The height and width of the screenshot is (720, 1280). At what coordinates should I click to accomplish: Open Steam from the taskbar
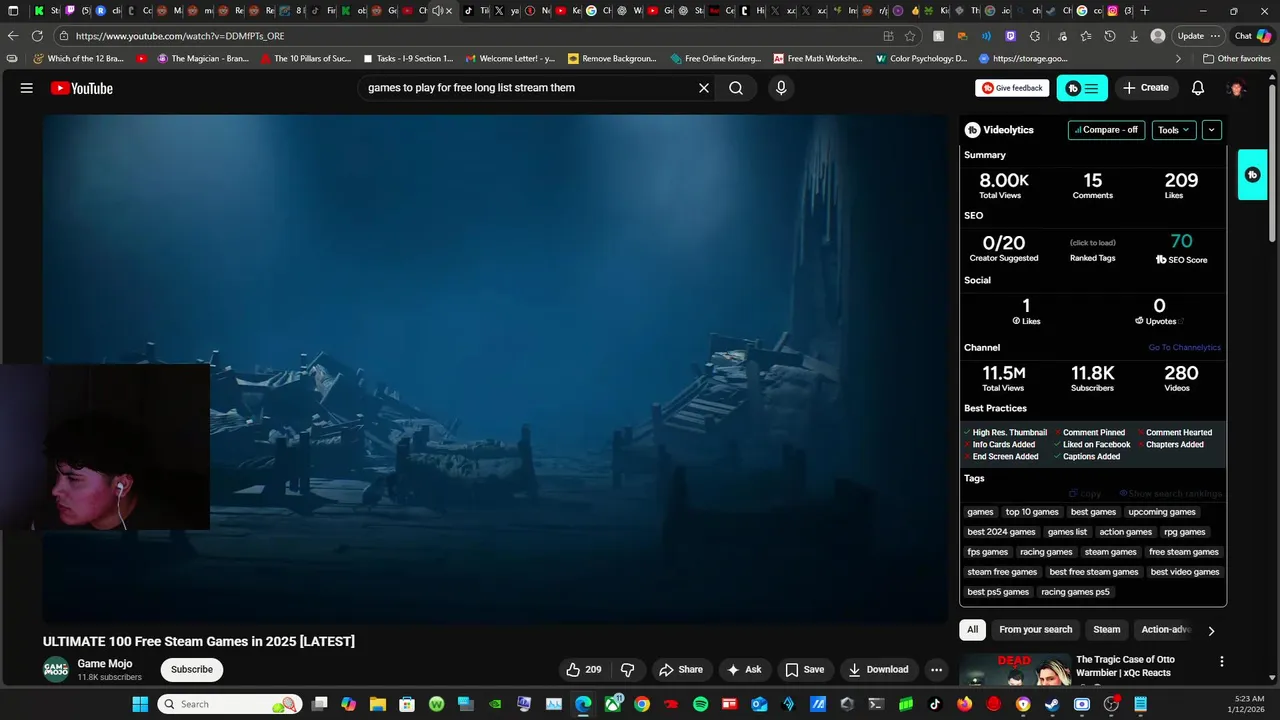(x=1052, y=704)
